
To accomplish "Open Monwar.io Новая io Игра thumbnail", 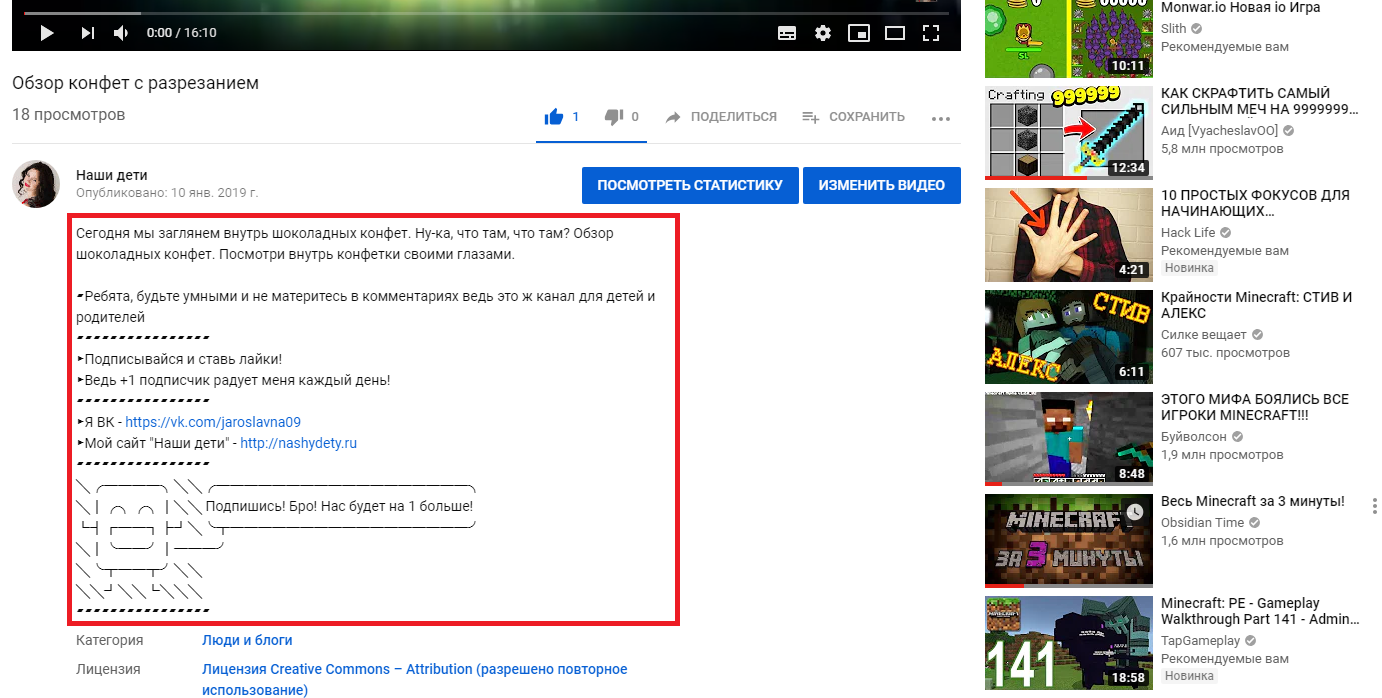I will pyautogui.click(x=1068, y=39).
